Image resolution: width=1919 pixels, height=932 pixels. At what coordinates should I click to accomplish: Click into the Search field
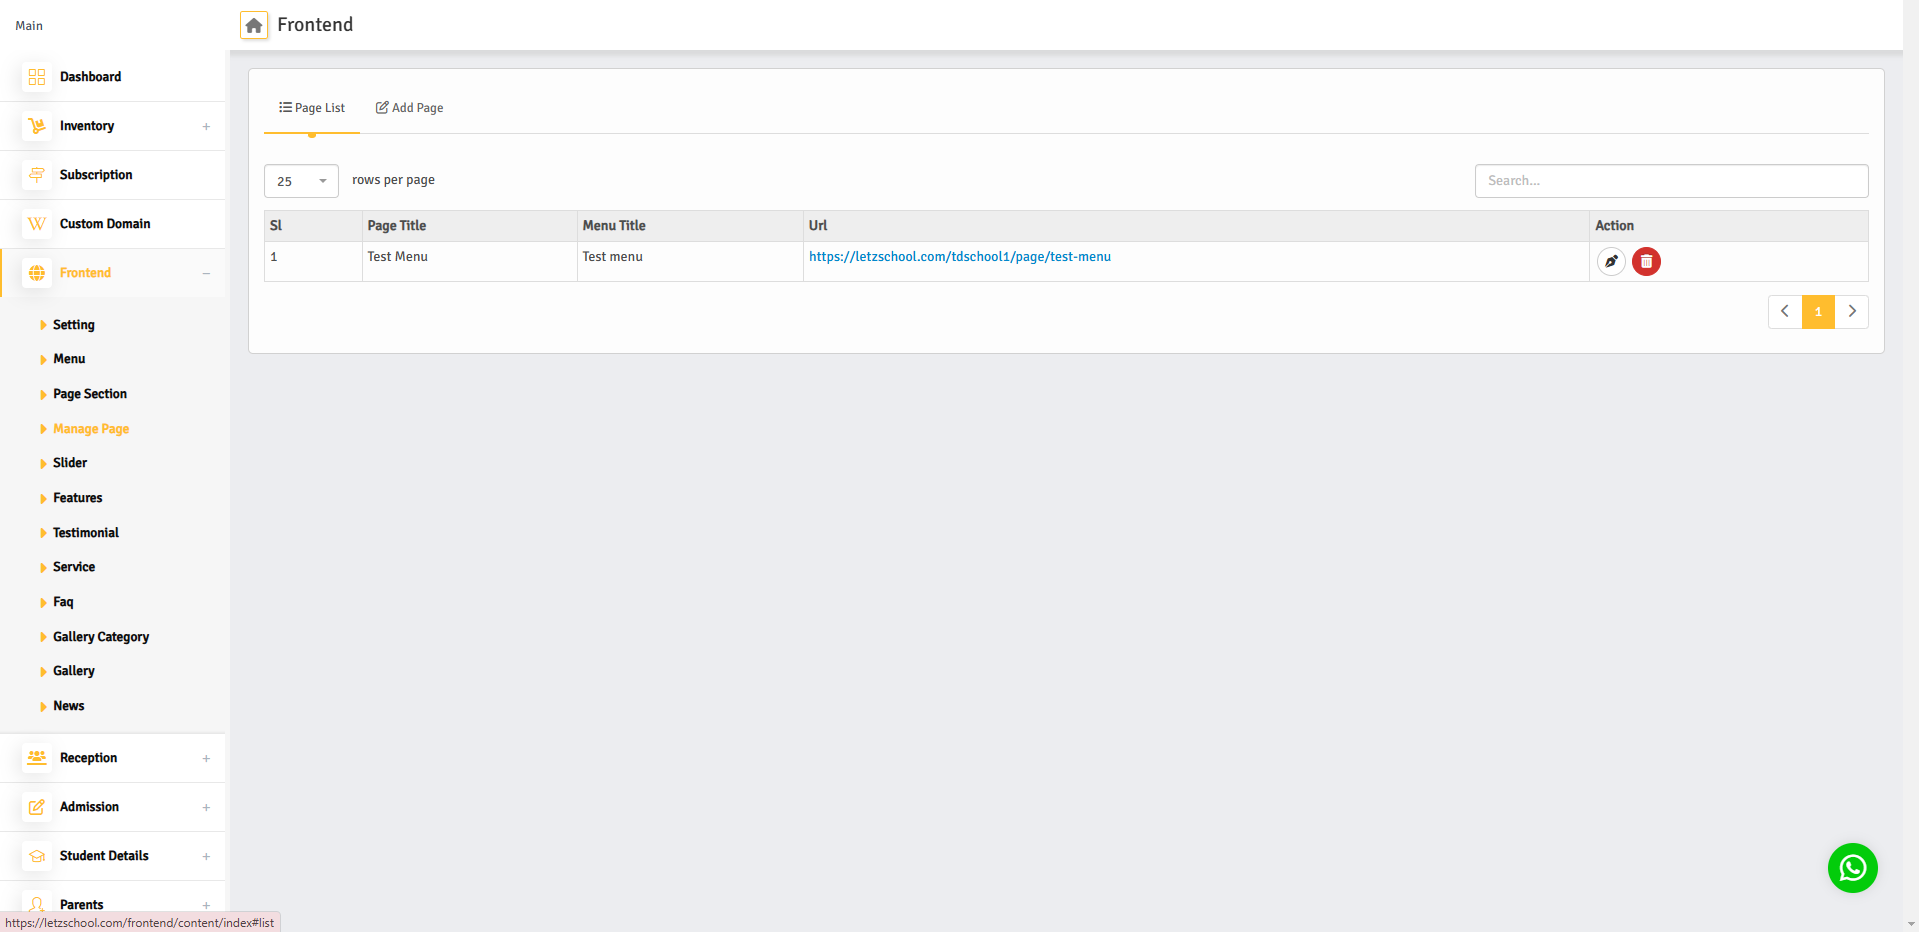click(x=1671, y=181)
